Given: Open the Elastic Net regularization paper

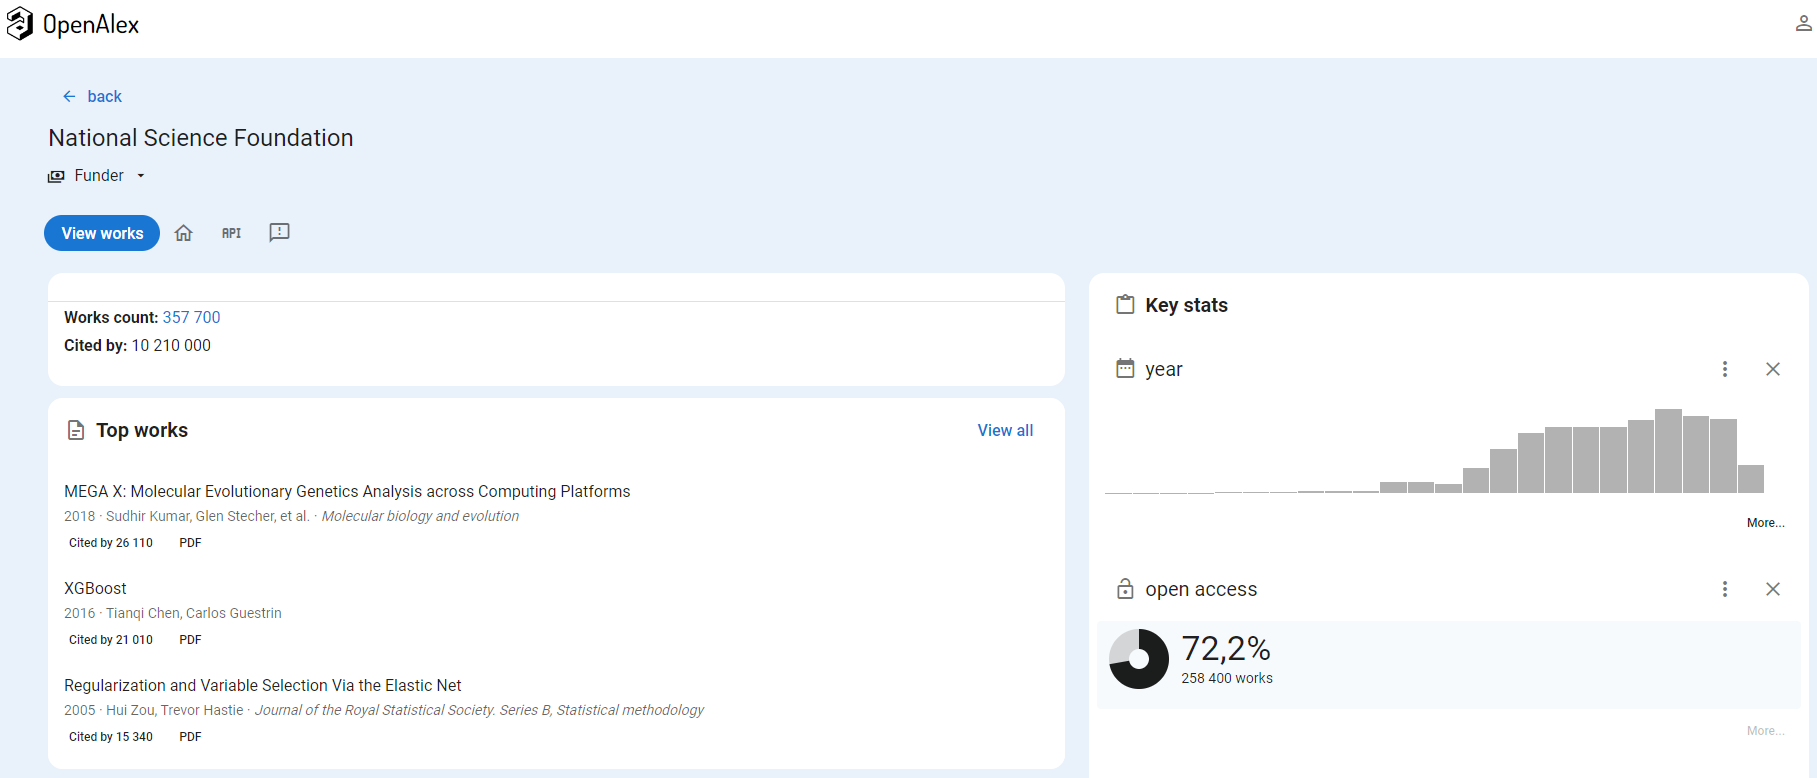Looking at the screenshot, I should pos(263,685).
